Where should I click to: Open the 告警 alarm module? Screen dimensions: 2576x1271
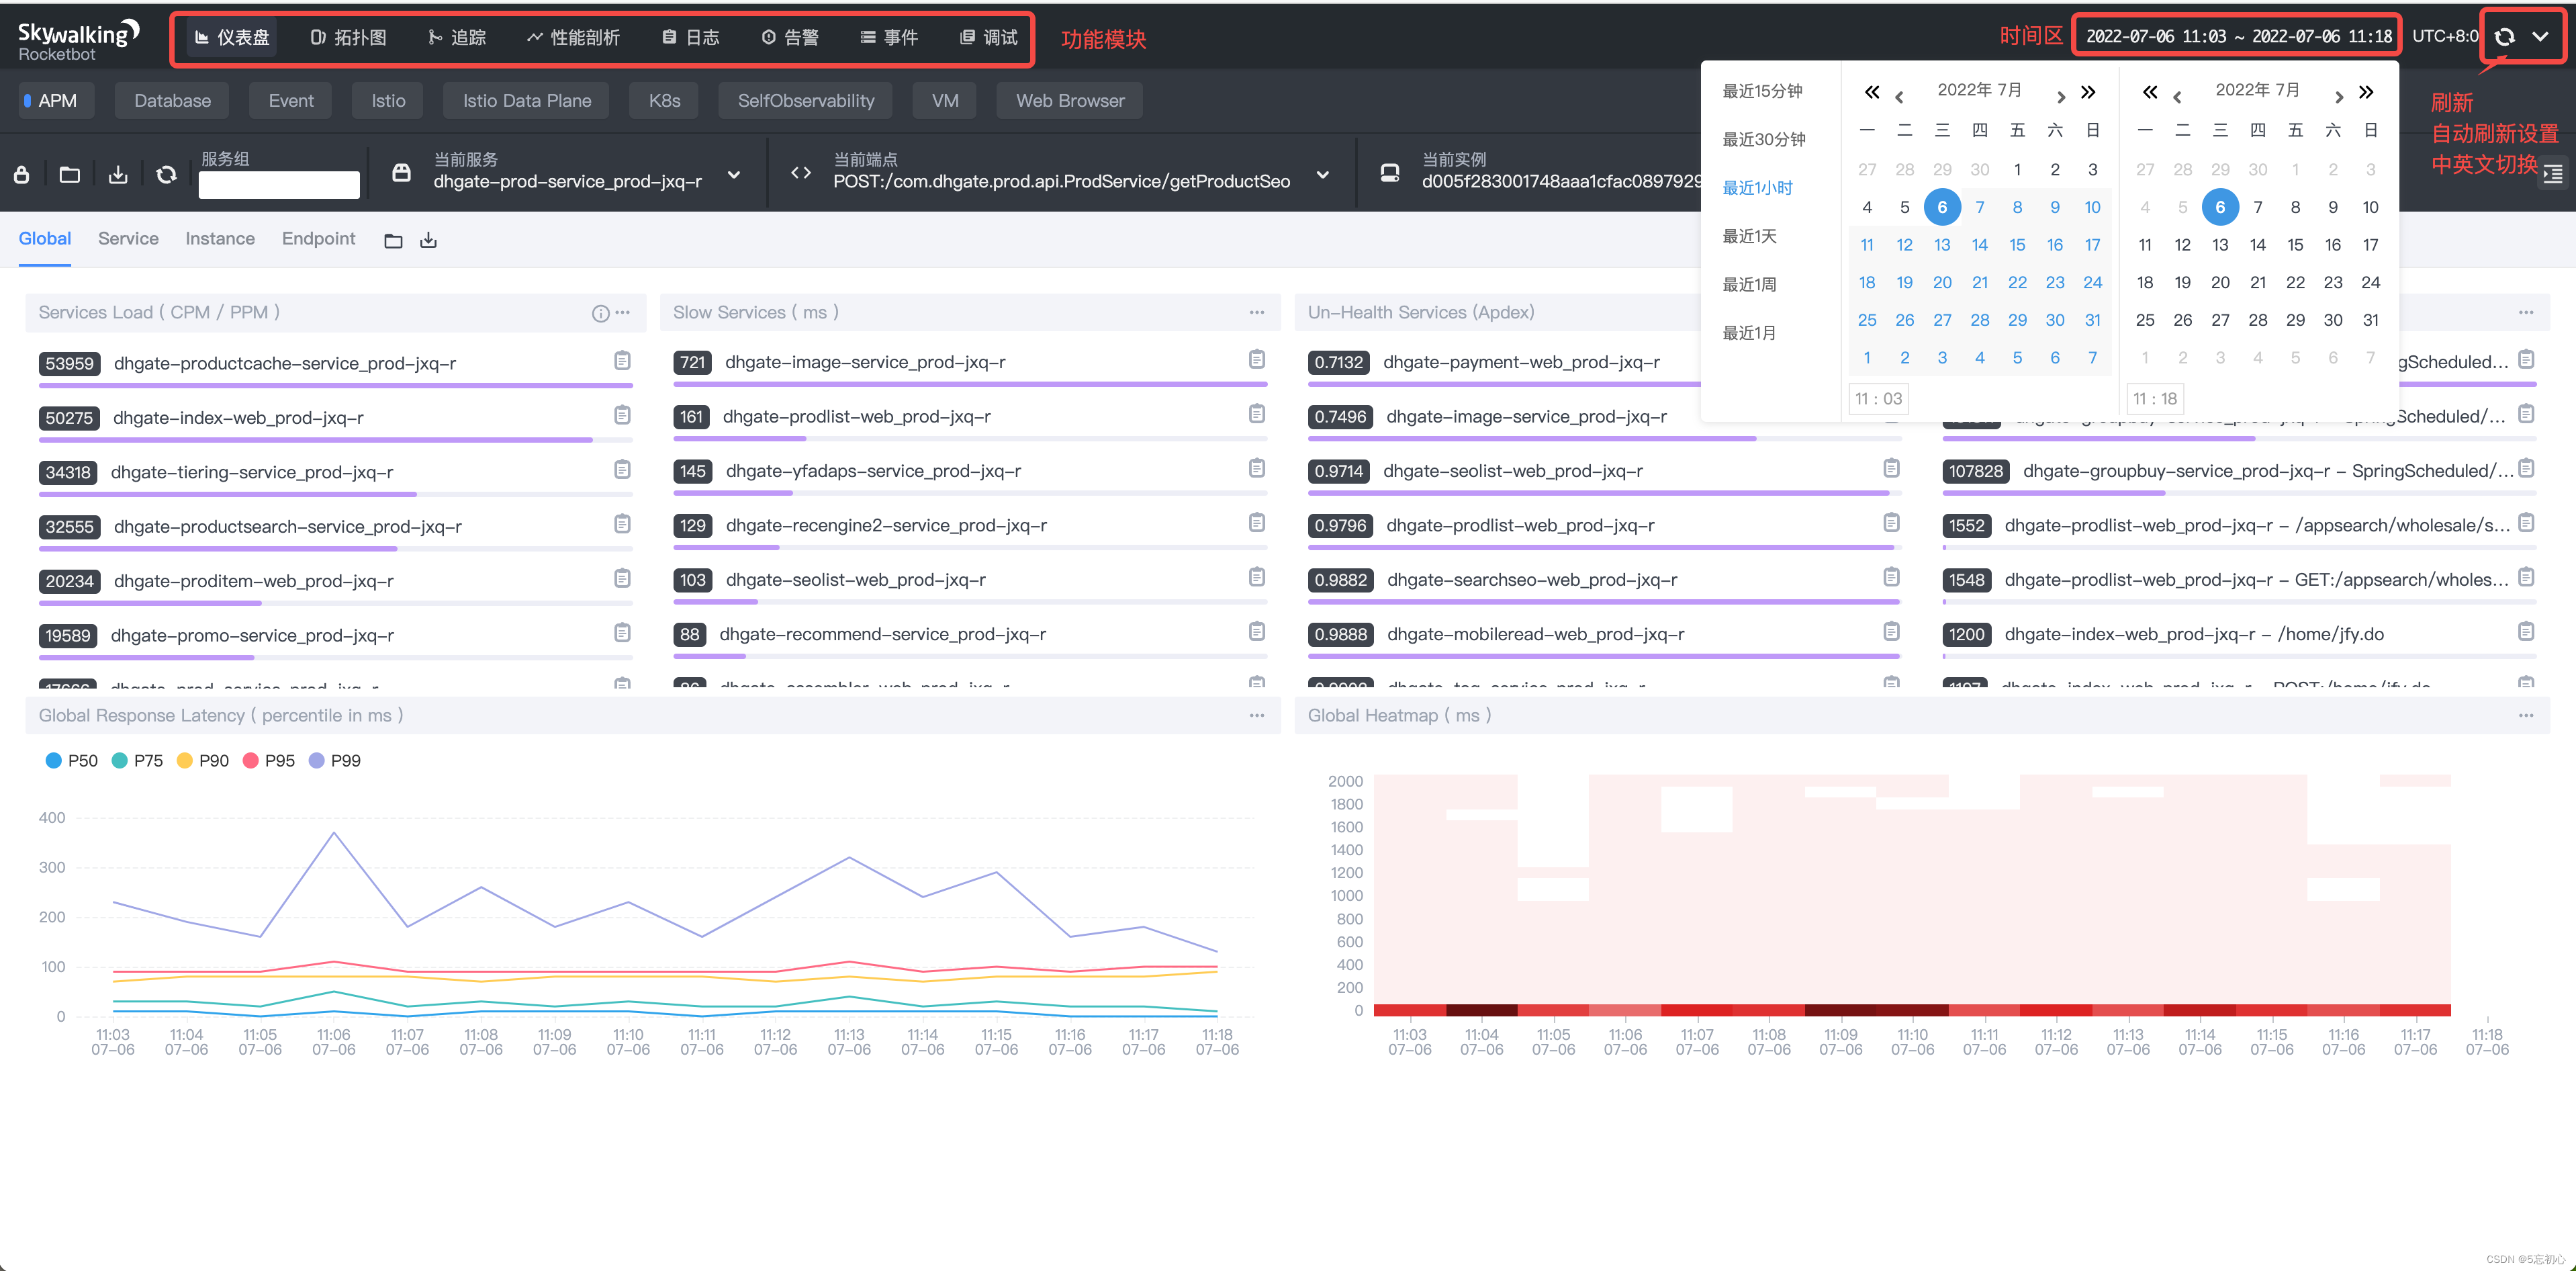tap(790, 38)
